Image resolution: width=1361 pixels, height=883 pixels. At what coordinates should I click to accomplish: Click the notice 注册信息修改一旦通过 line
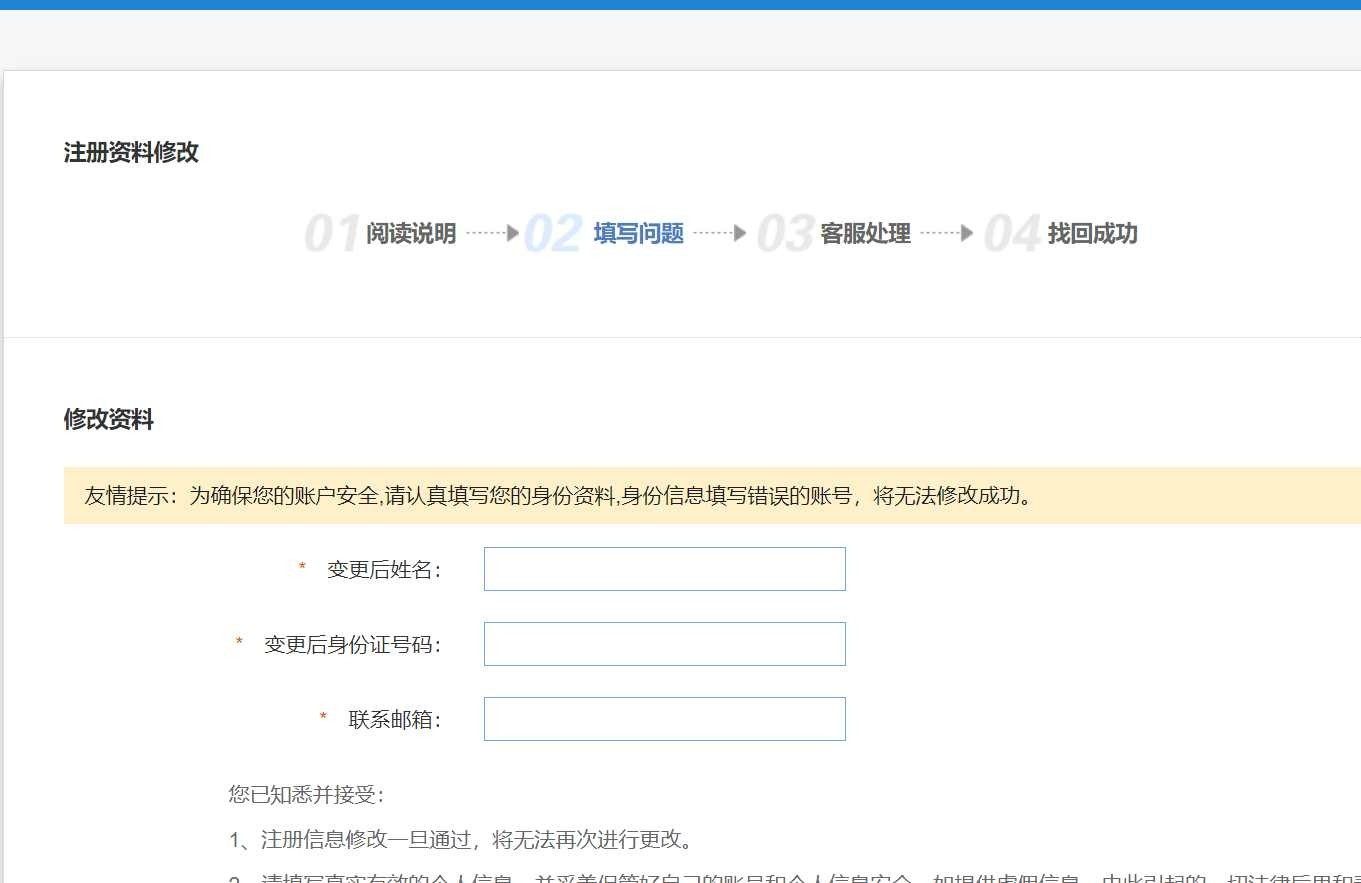(x=460, y=840)
